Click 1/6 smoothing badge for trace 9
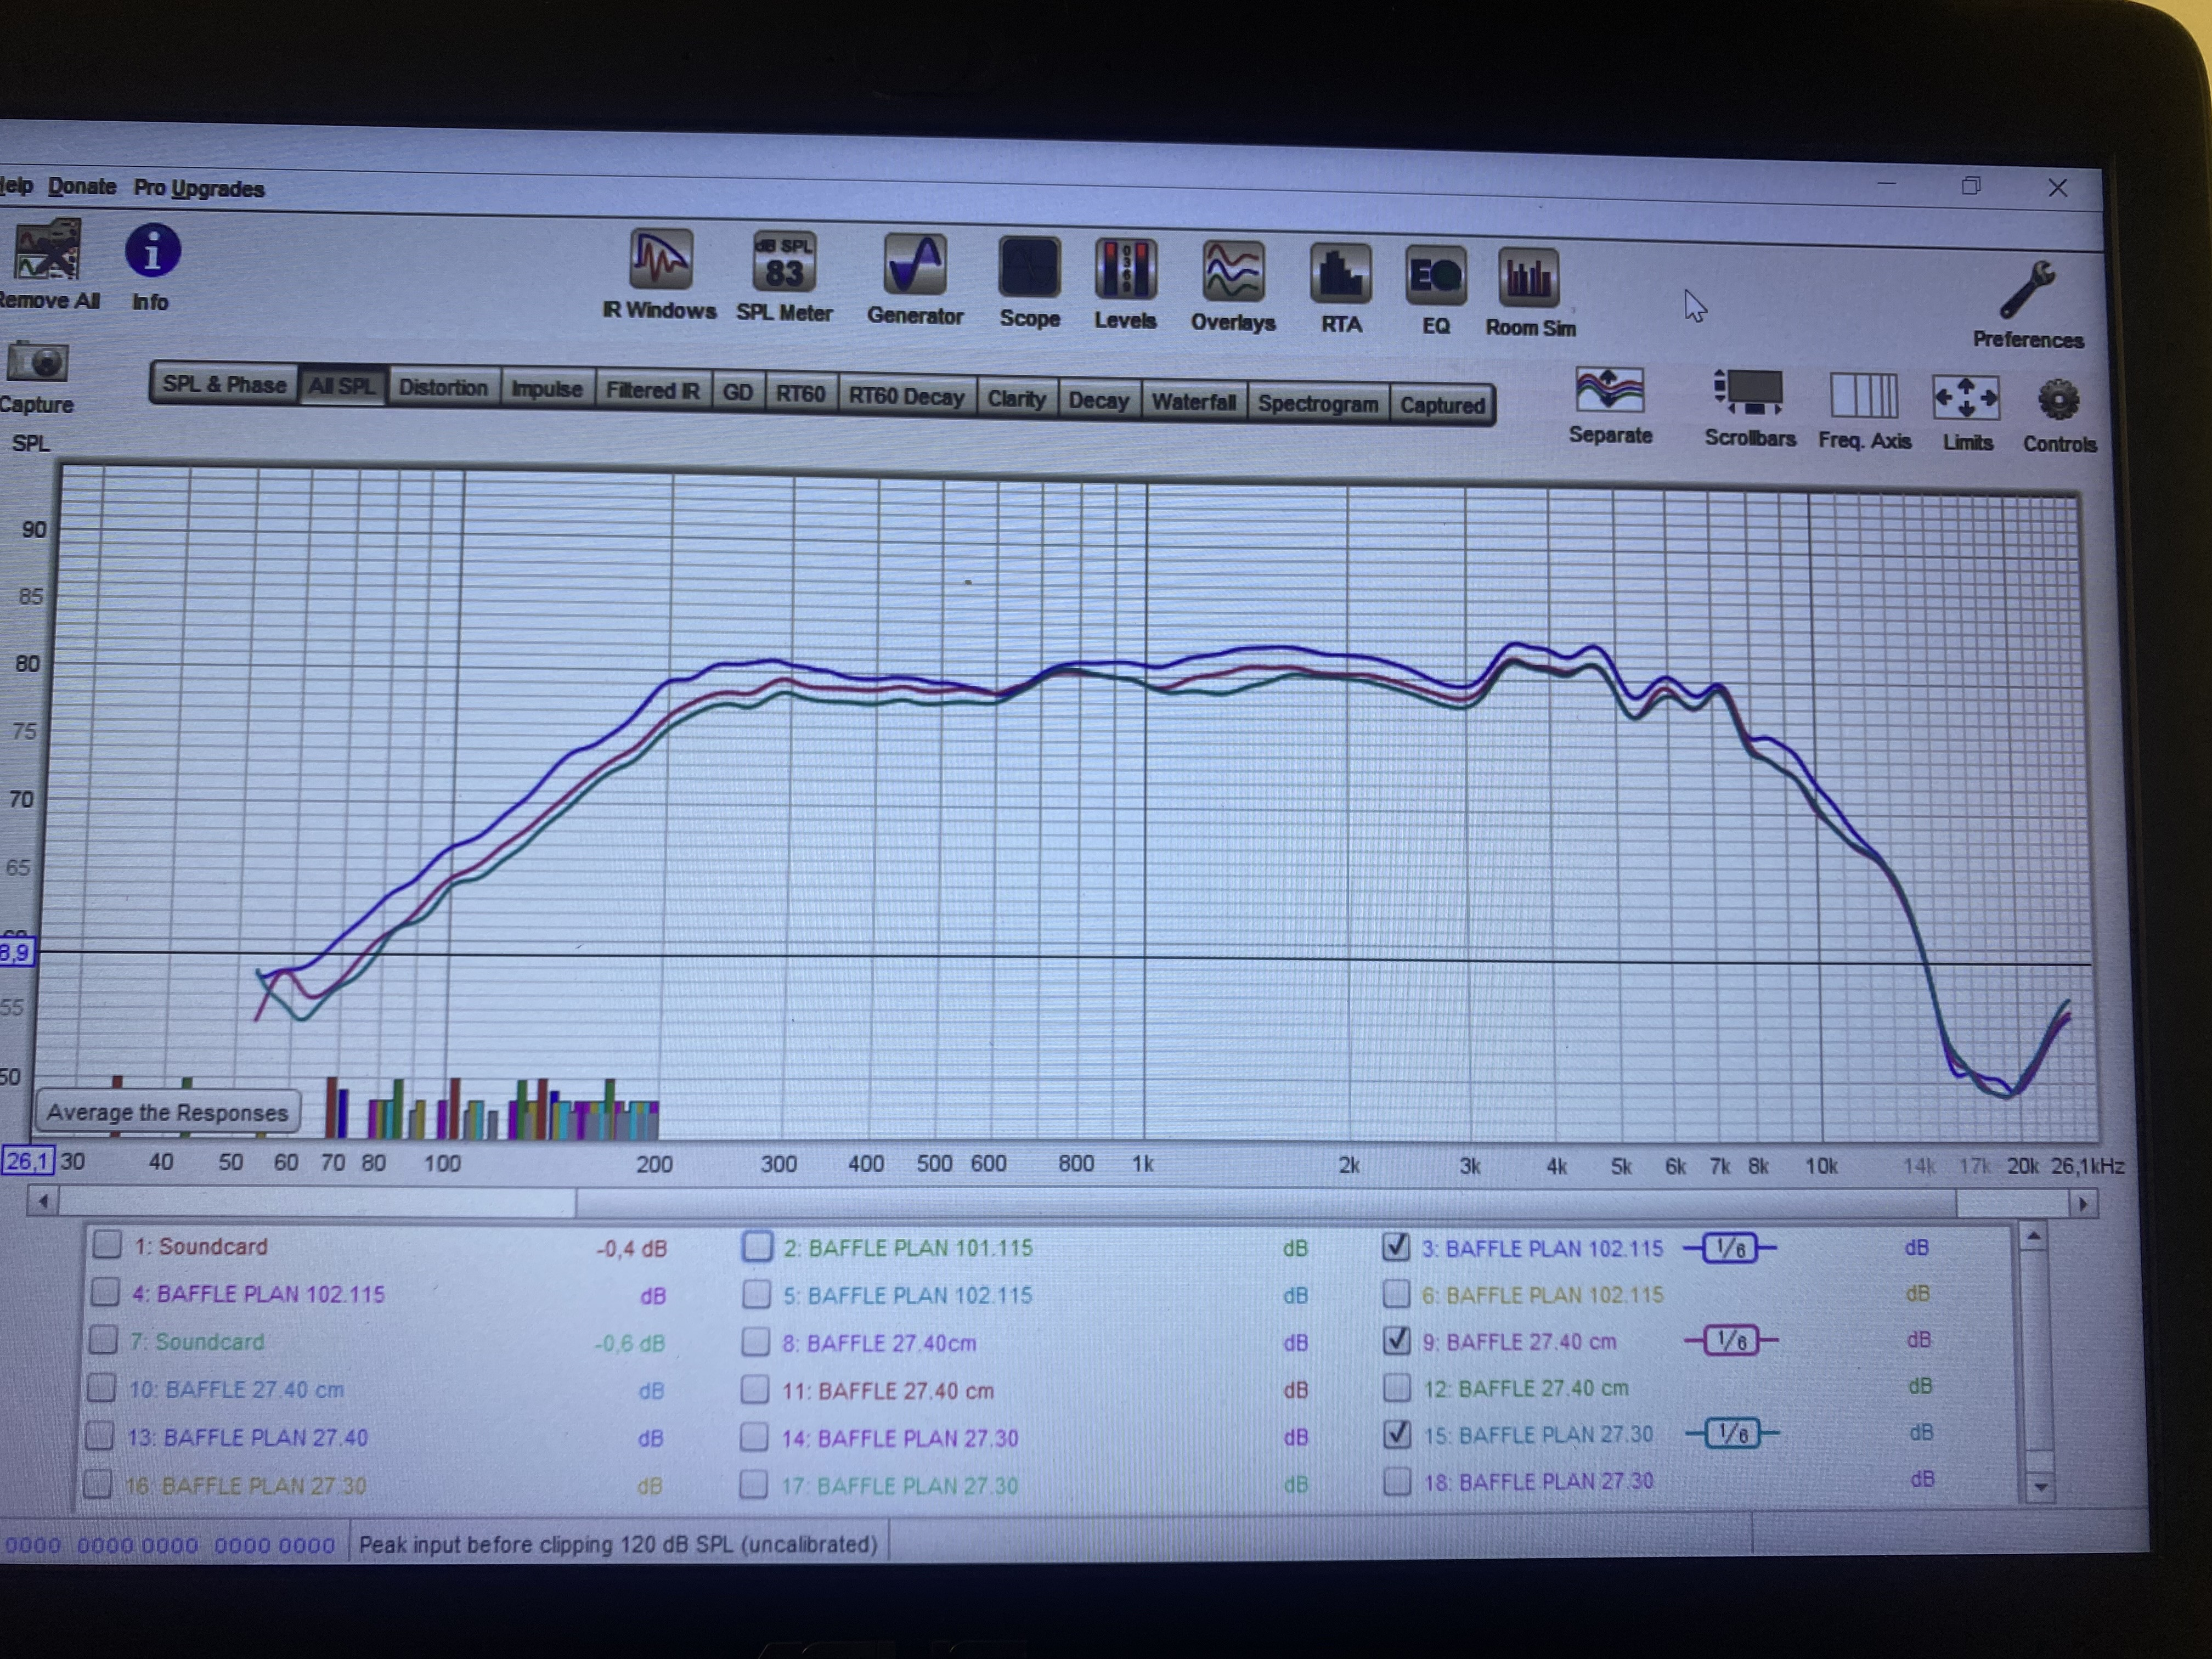This screenshot has height=1659, width=2212. (x=1731, y=1340)
